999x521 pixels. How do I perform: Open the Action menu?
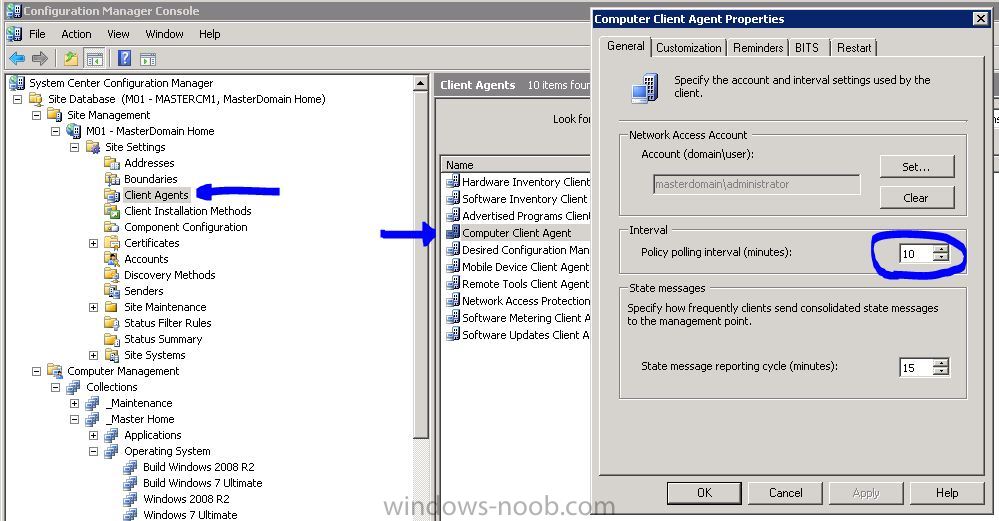pos(76,34)
